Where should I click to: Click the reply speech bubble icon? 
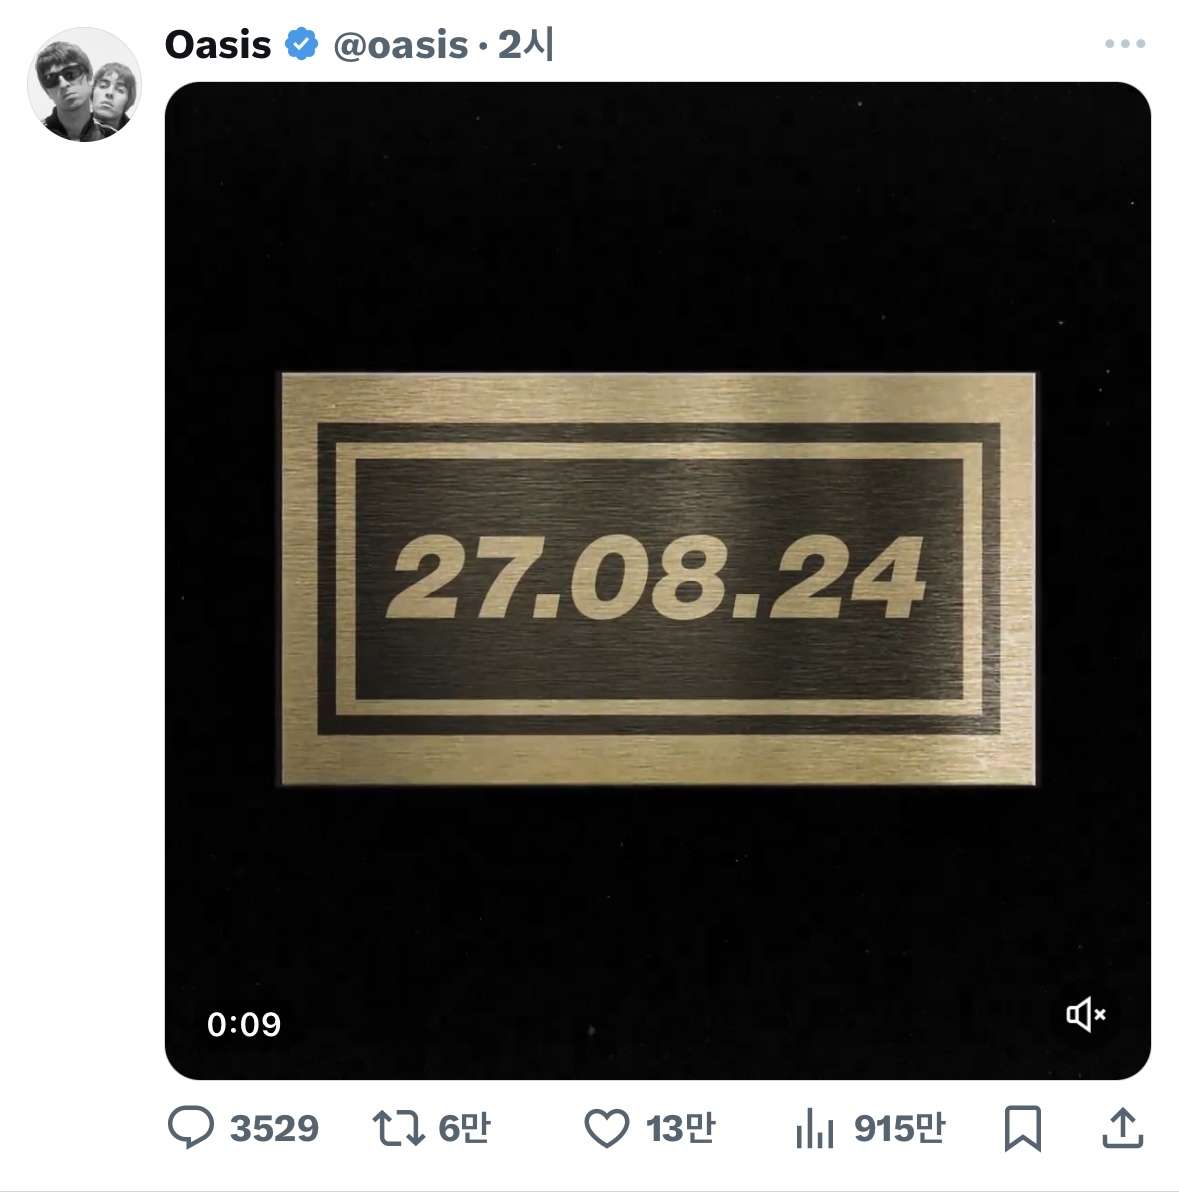coord(190,1128)
